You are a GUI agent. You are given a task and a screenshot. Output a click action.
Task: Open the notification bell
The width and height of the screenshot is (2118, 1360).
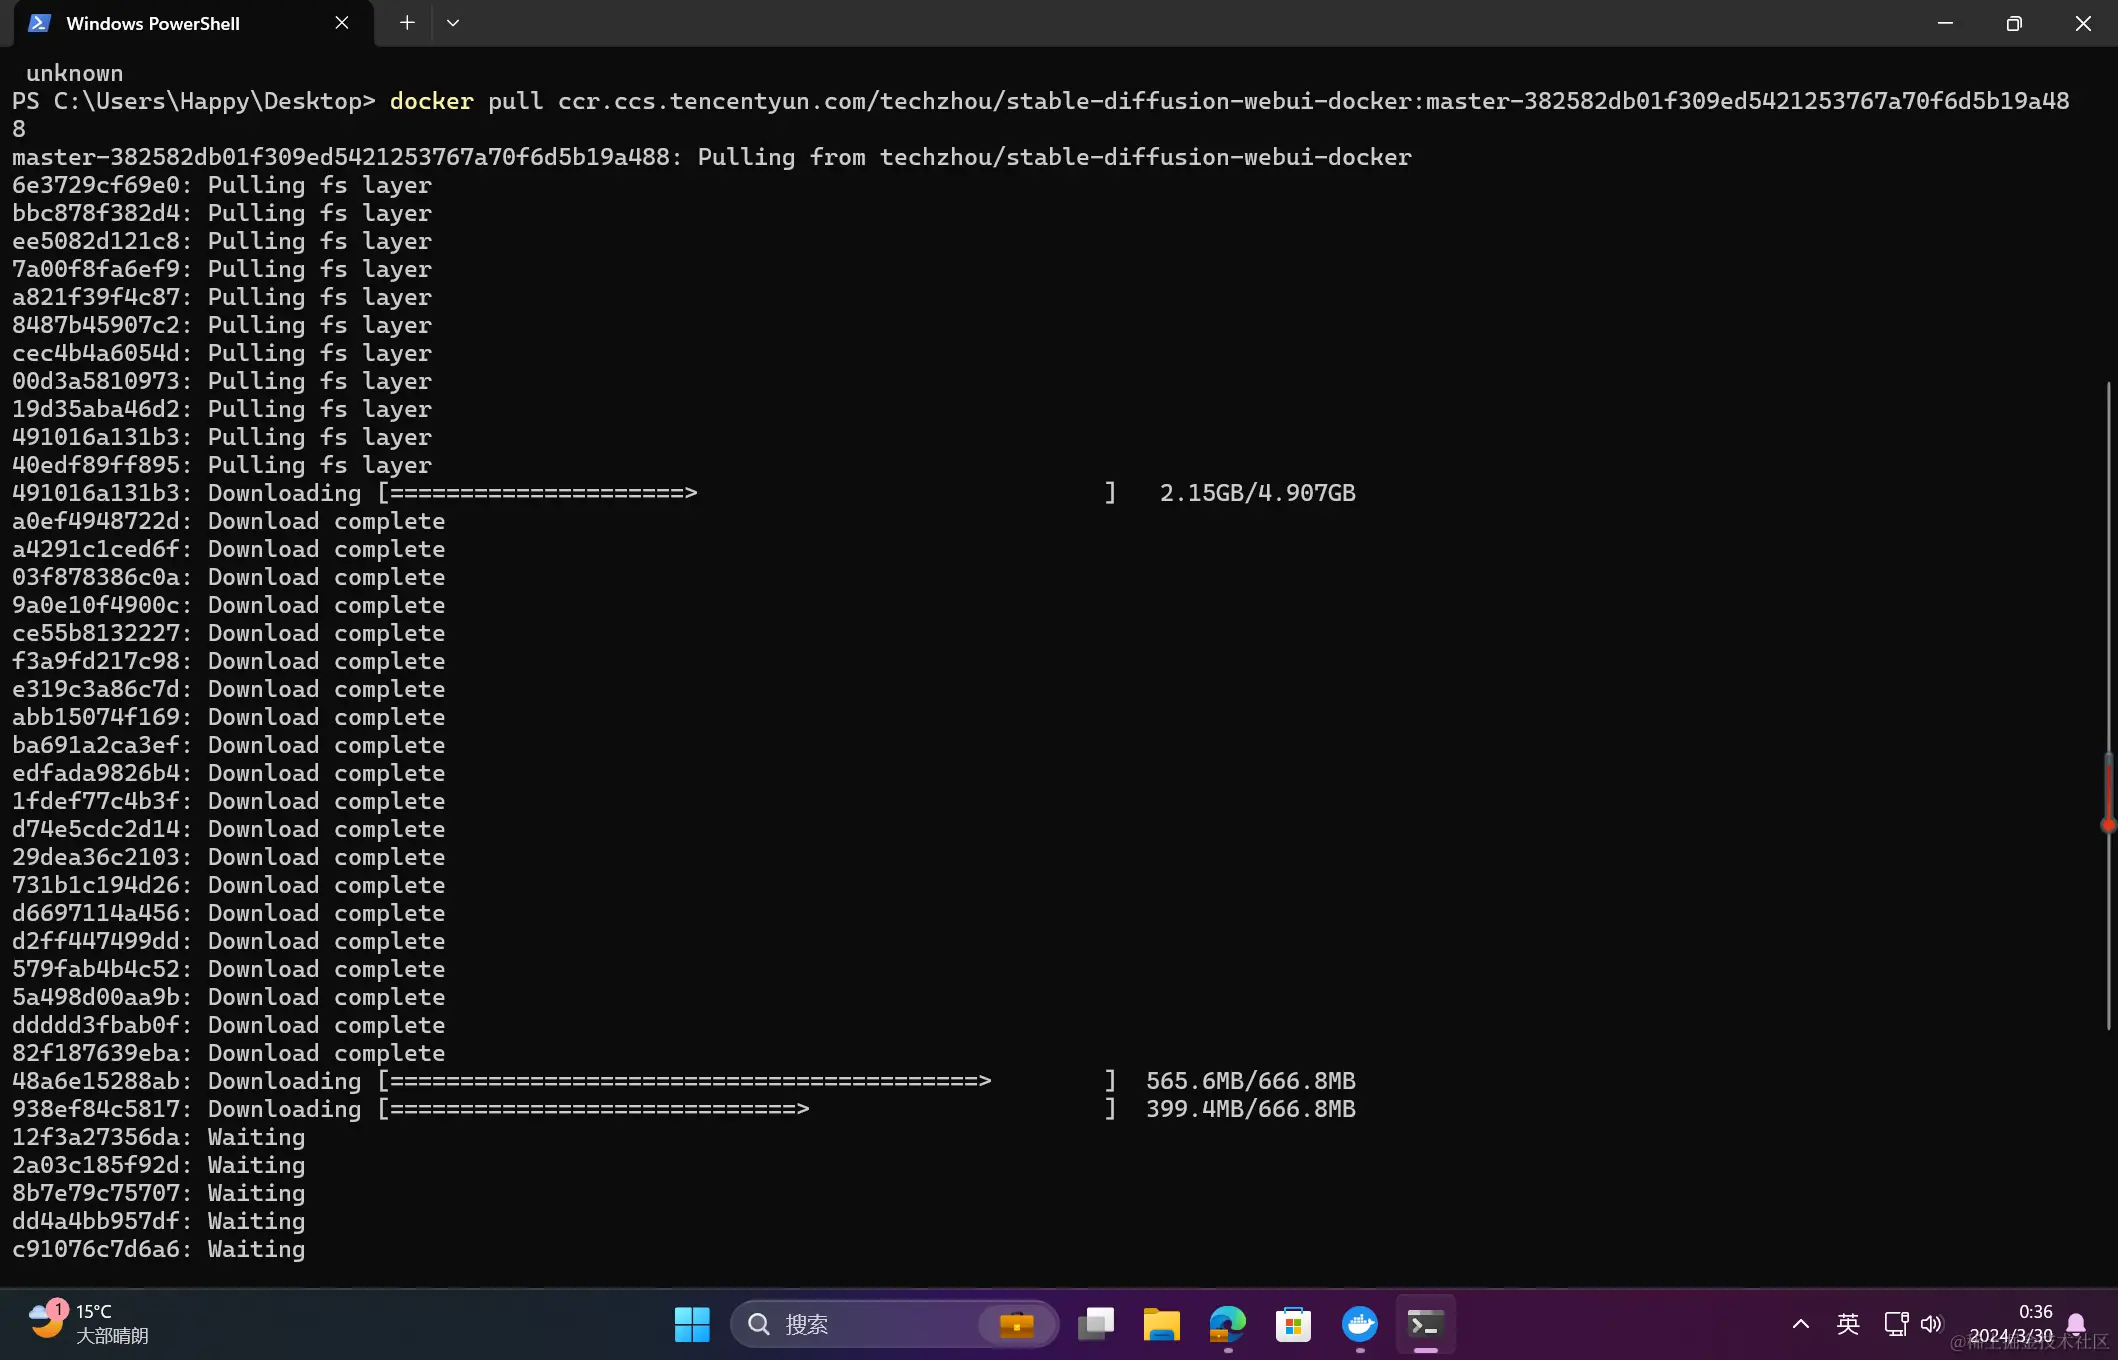[2076, 1324]
